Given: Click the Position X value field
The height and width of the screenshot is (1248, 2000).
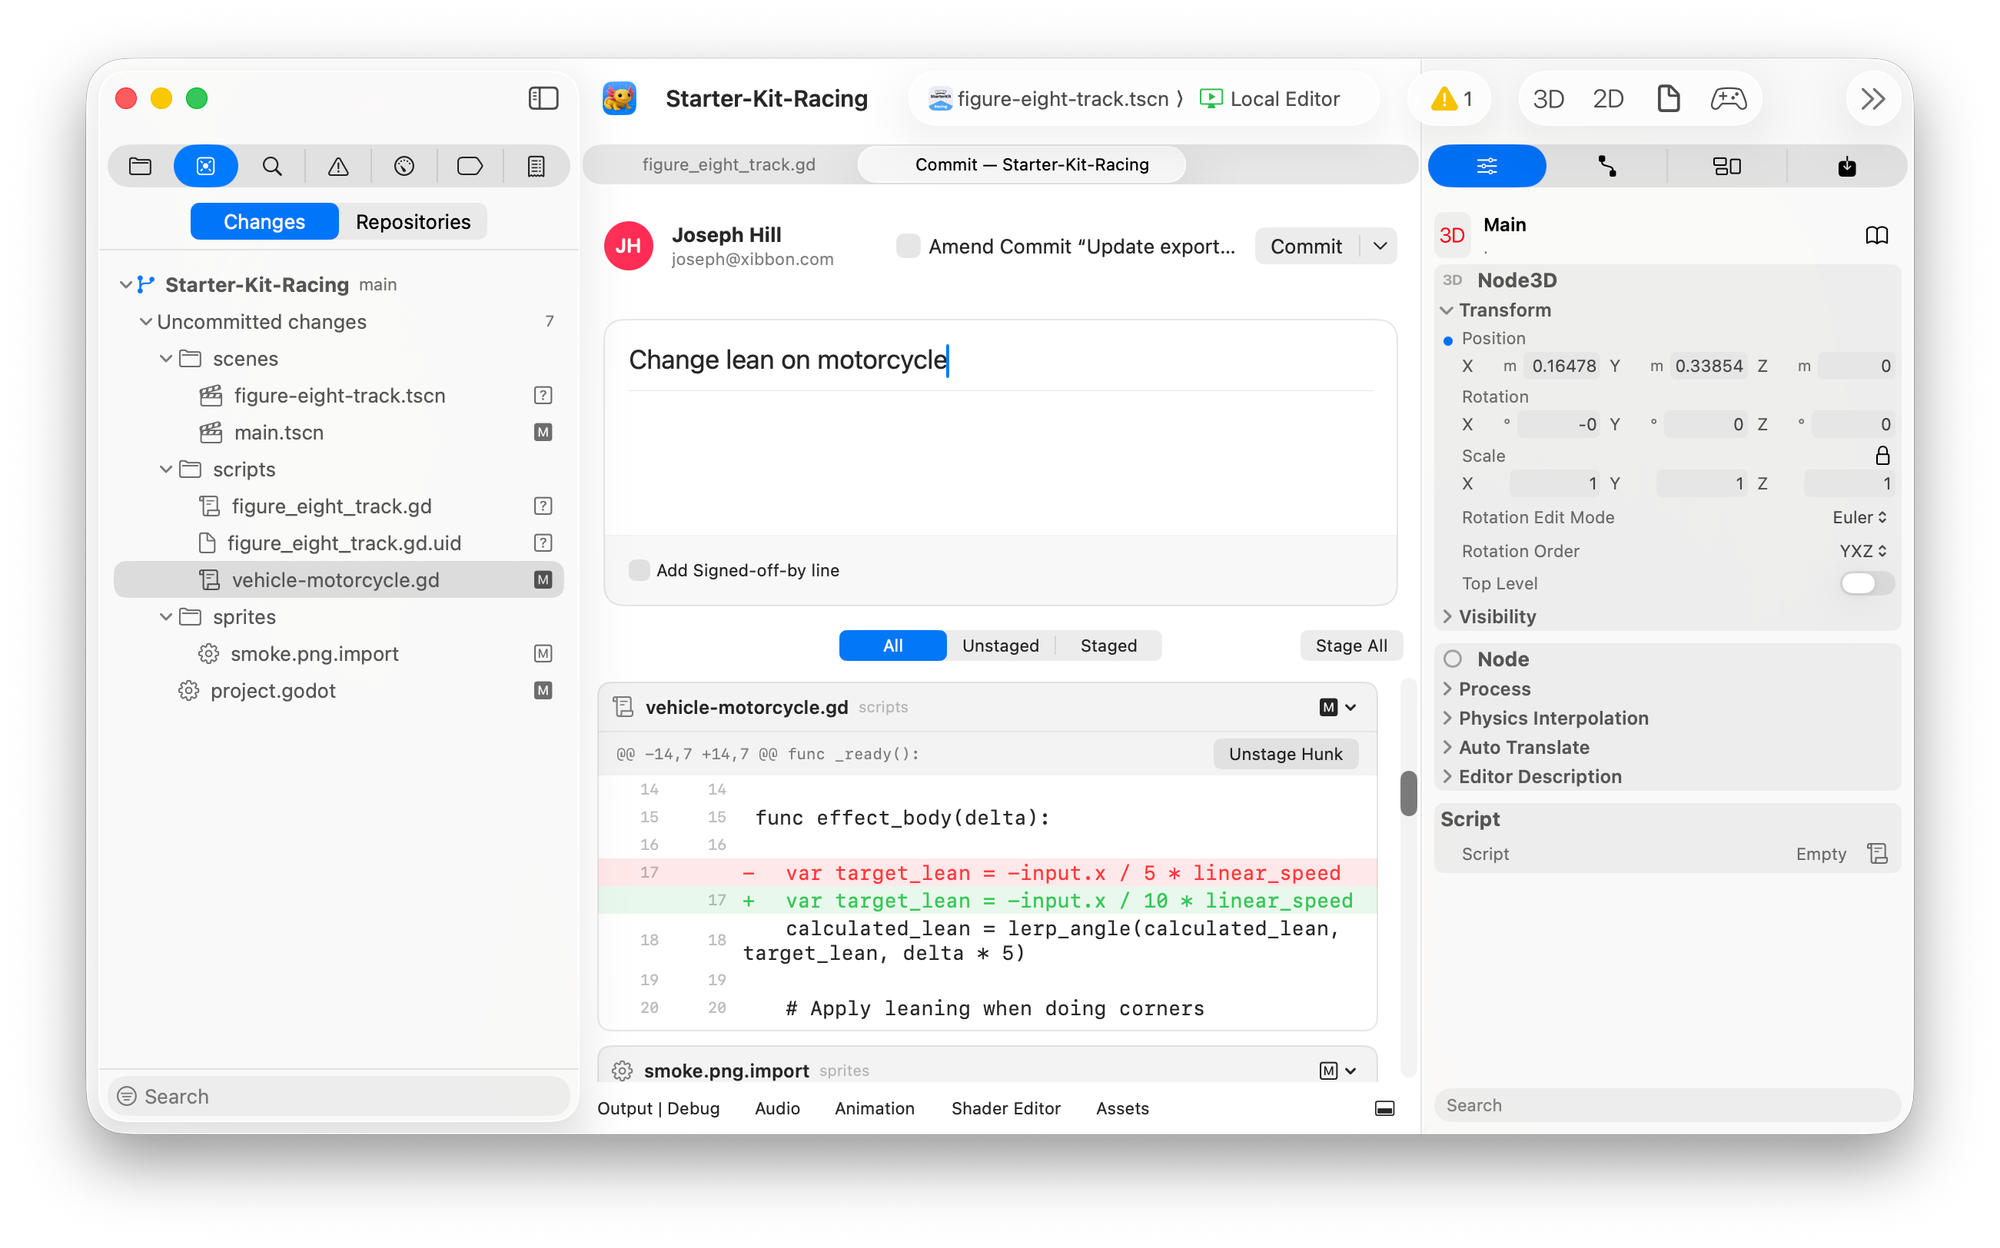Looking at the screenshot, I should click(x=1562, y=366).
